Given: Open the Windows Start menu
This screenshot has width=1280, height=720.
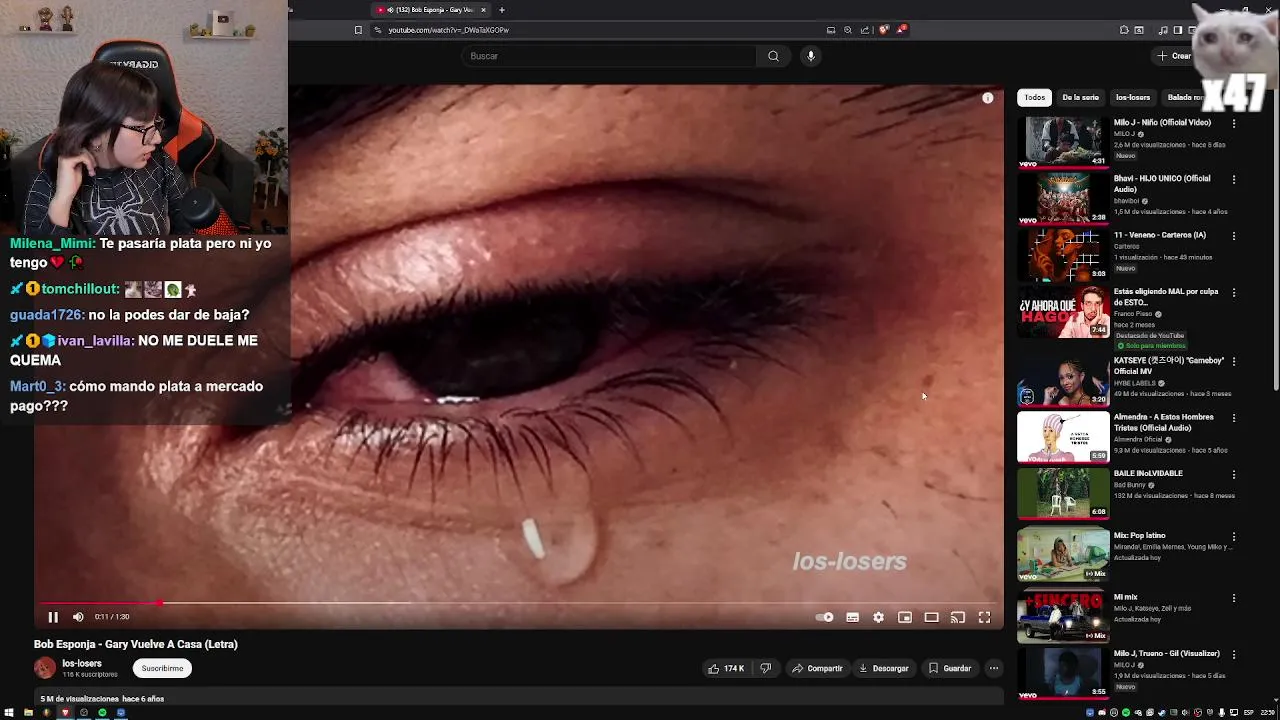Looking at the screenshot, I should click(9, 713).
